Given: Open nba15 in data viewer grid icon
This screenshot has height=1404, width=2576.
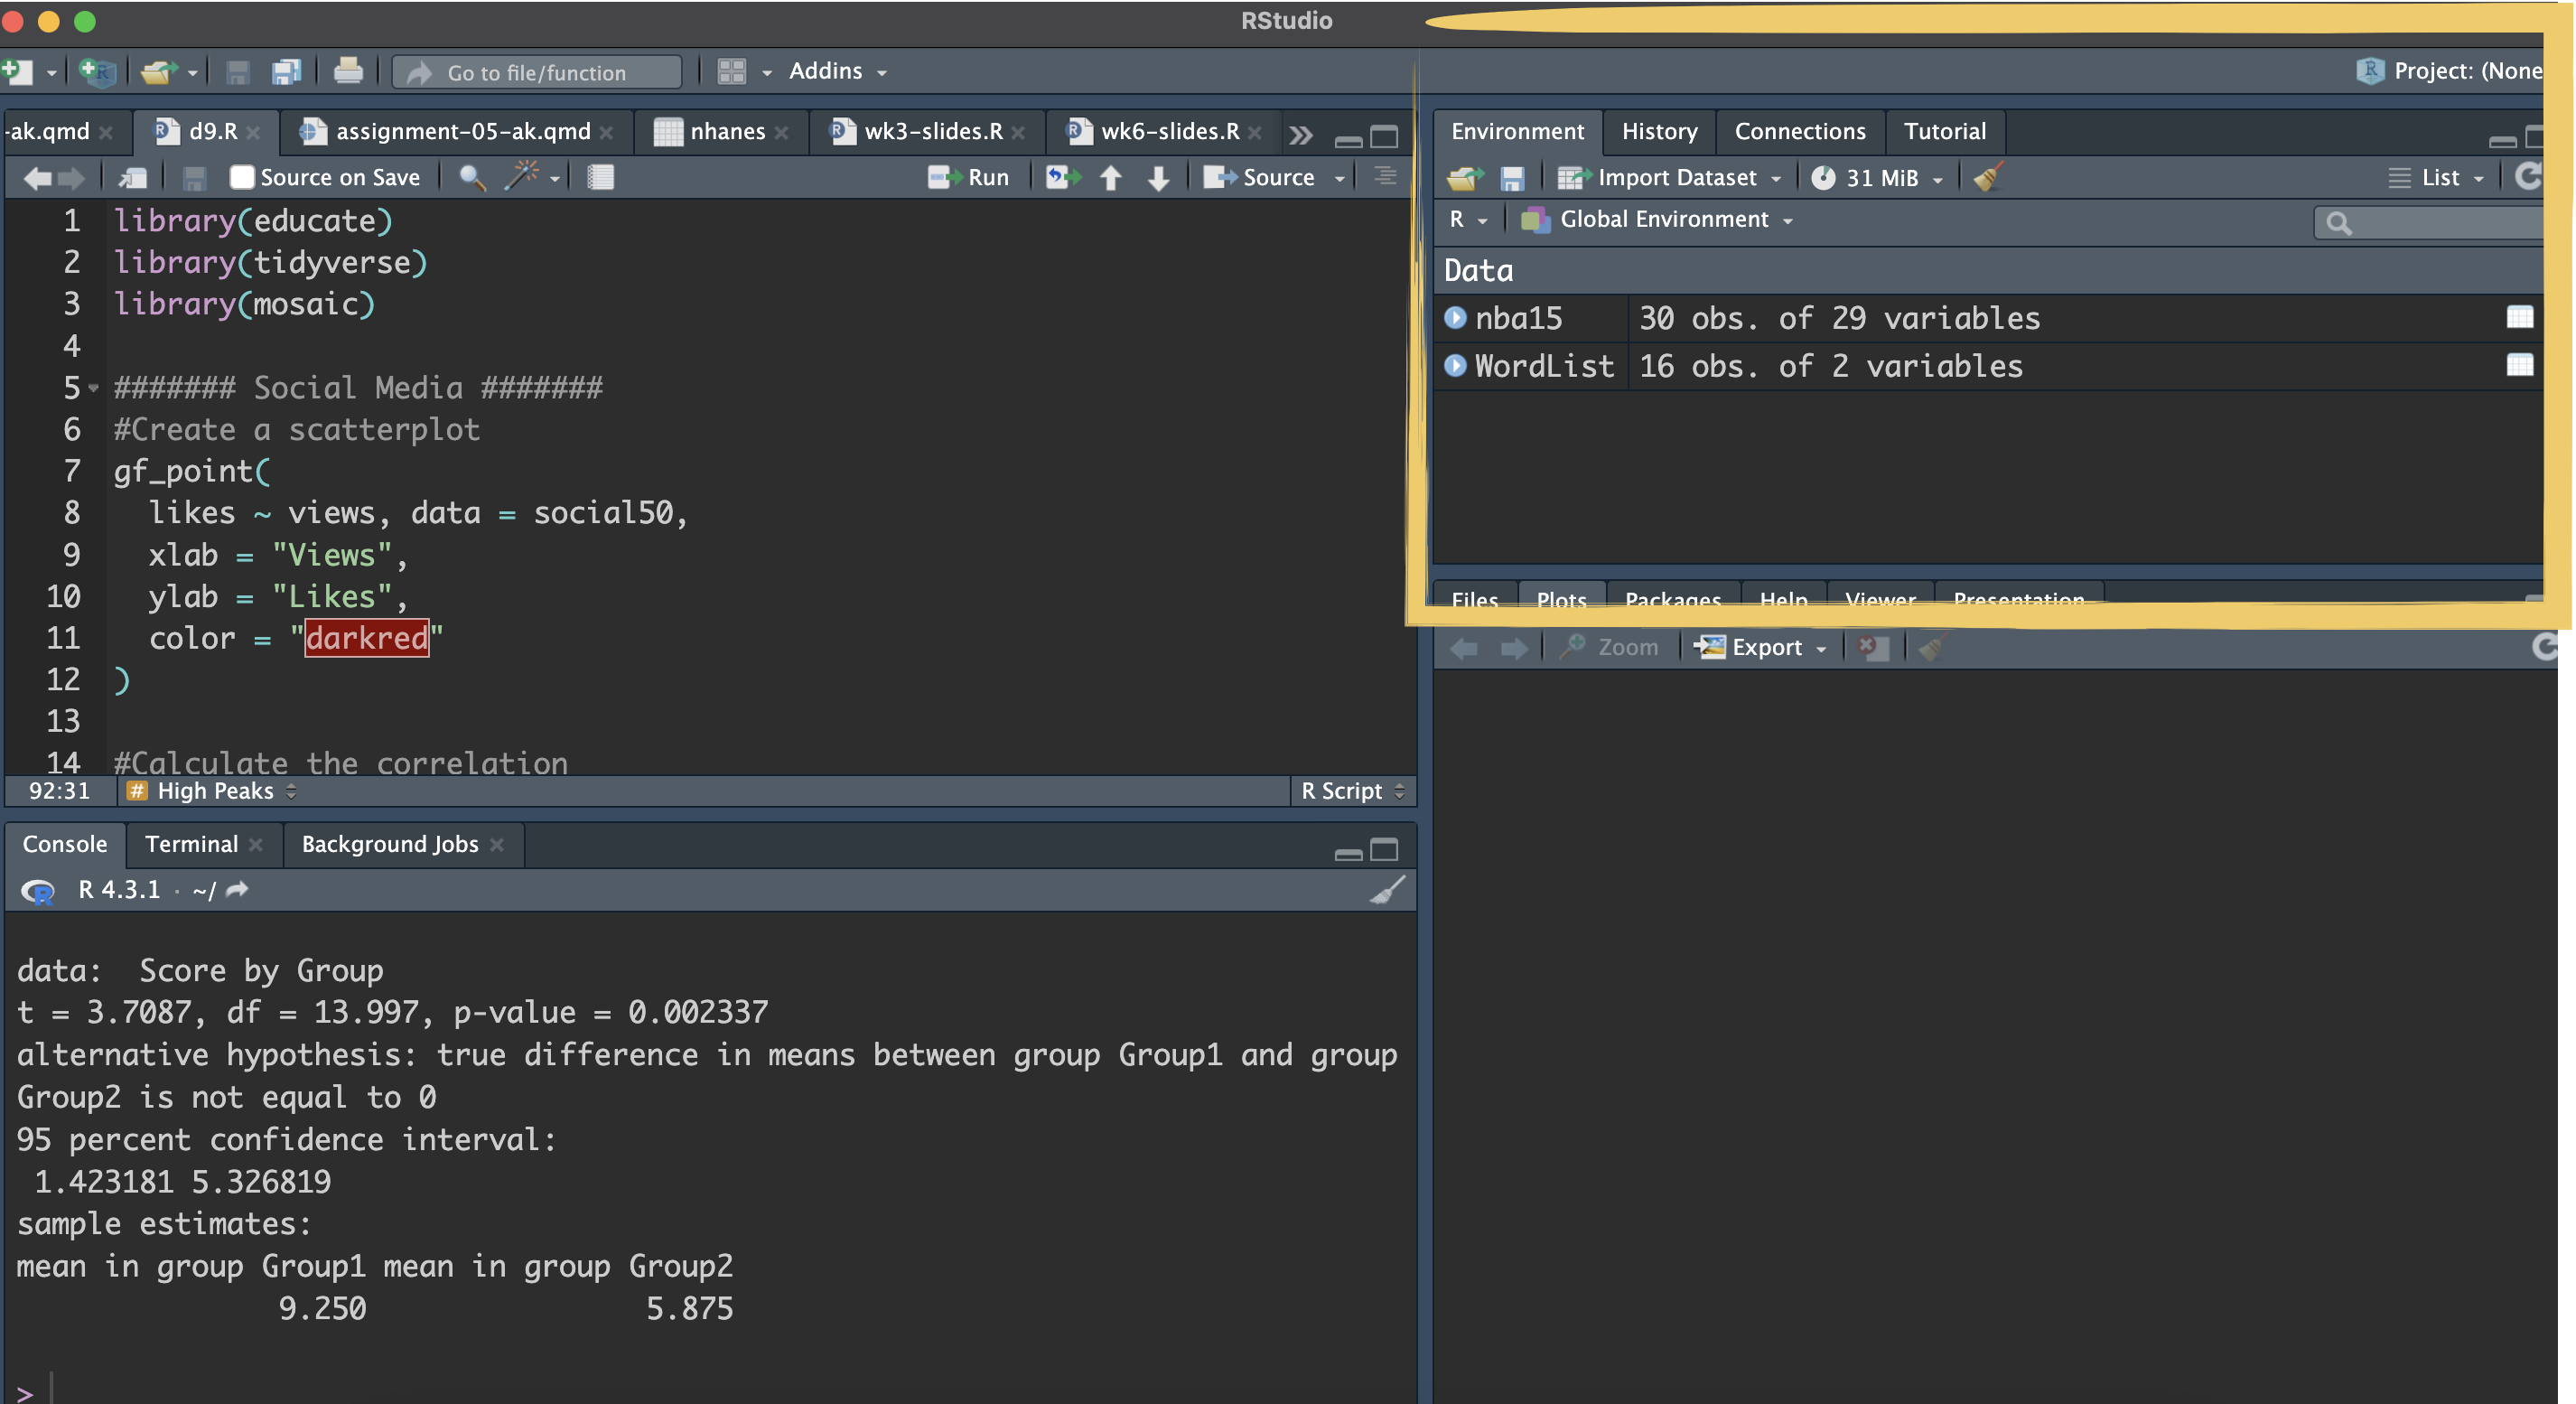Looking at the screenshot, I should tap(2519, 318).
